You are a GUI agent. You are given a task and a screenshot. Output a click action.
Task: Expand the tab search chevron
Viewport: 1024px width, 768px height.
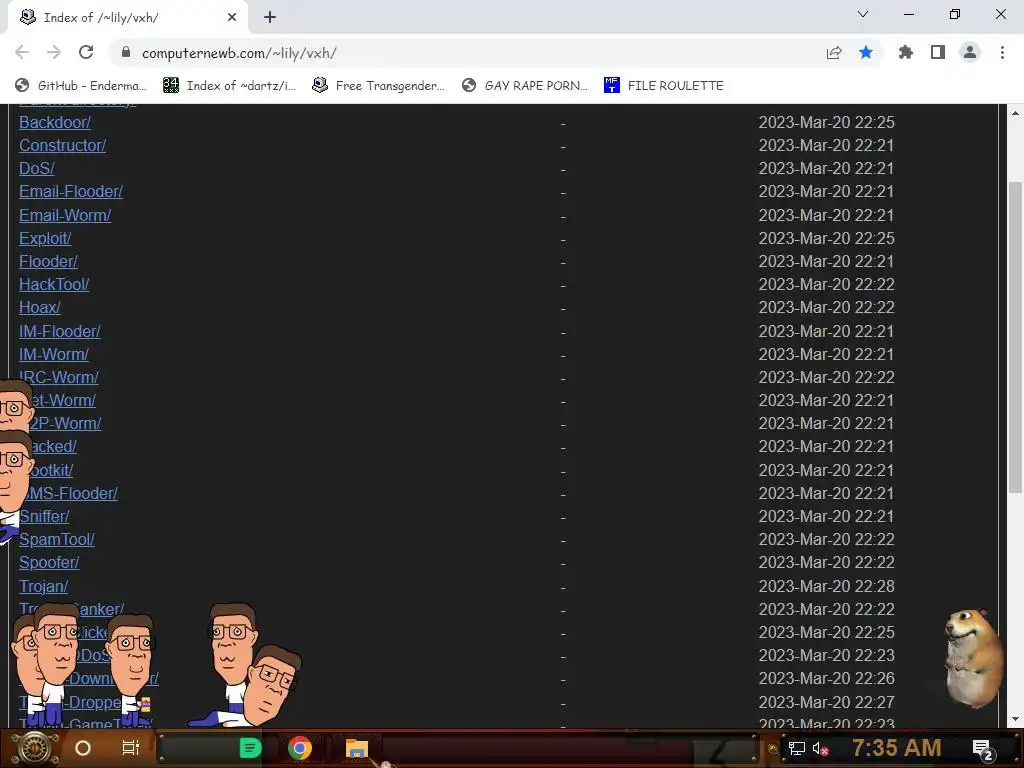(863, 14)
